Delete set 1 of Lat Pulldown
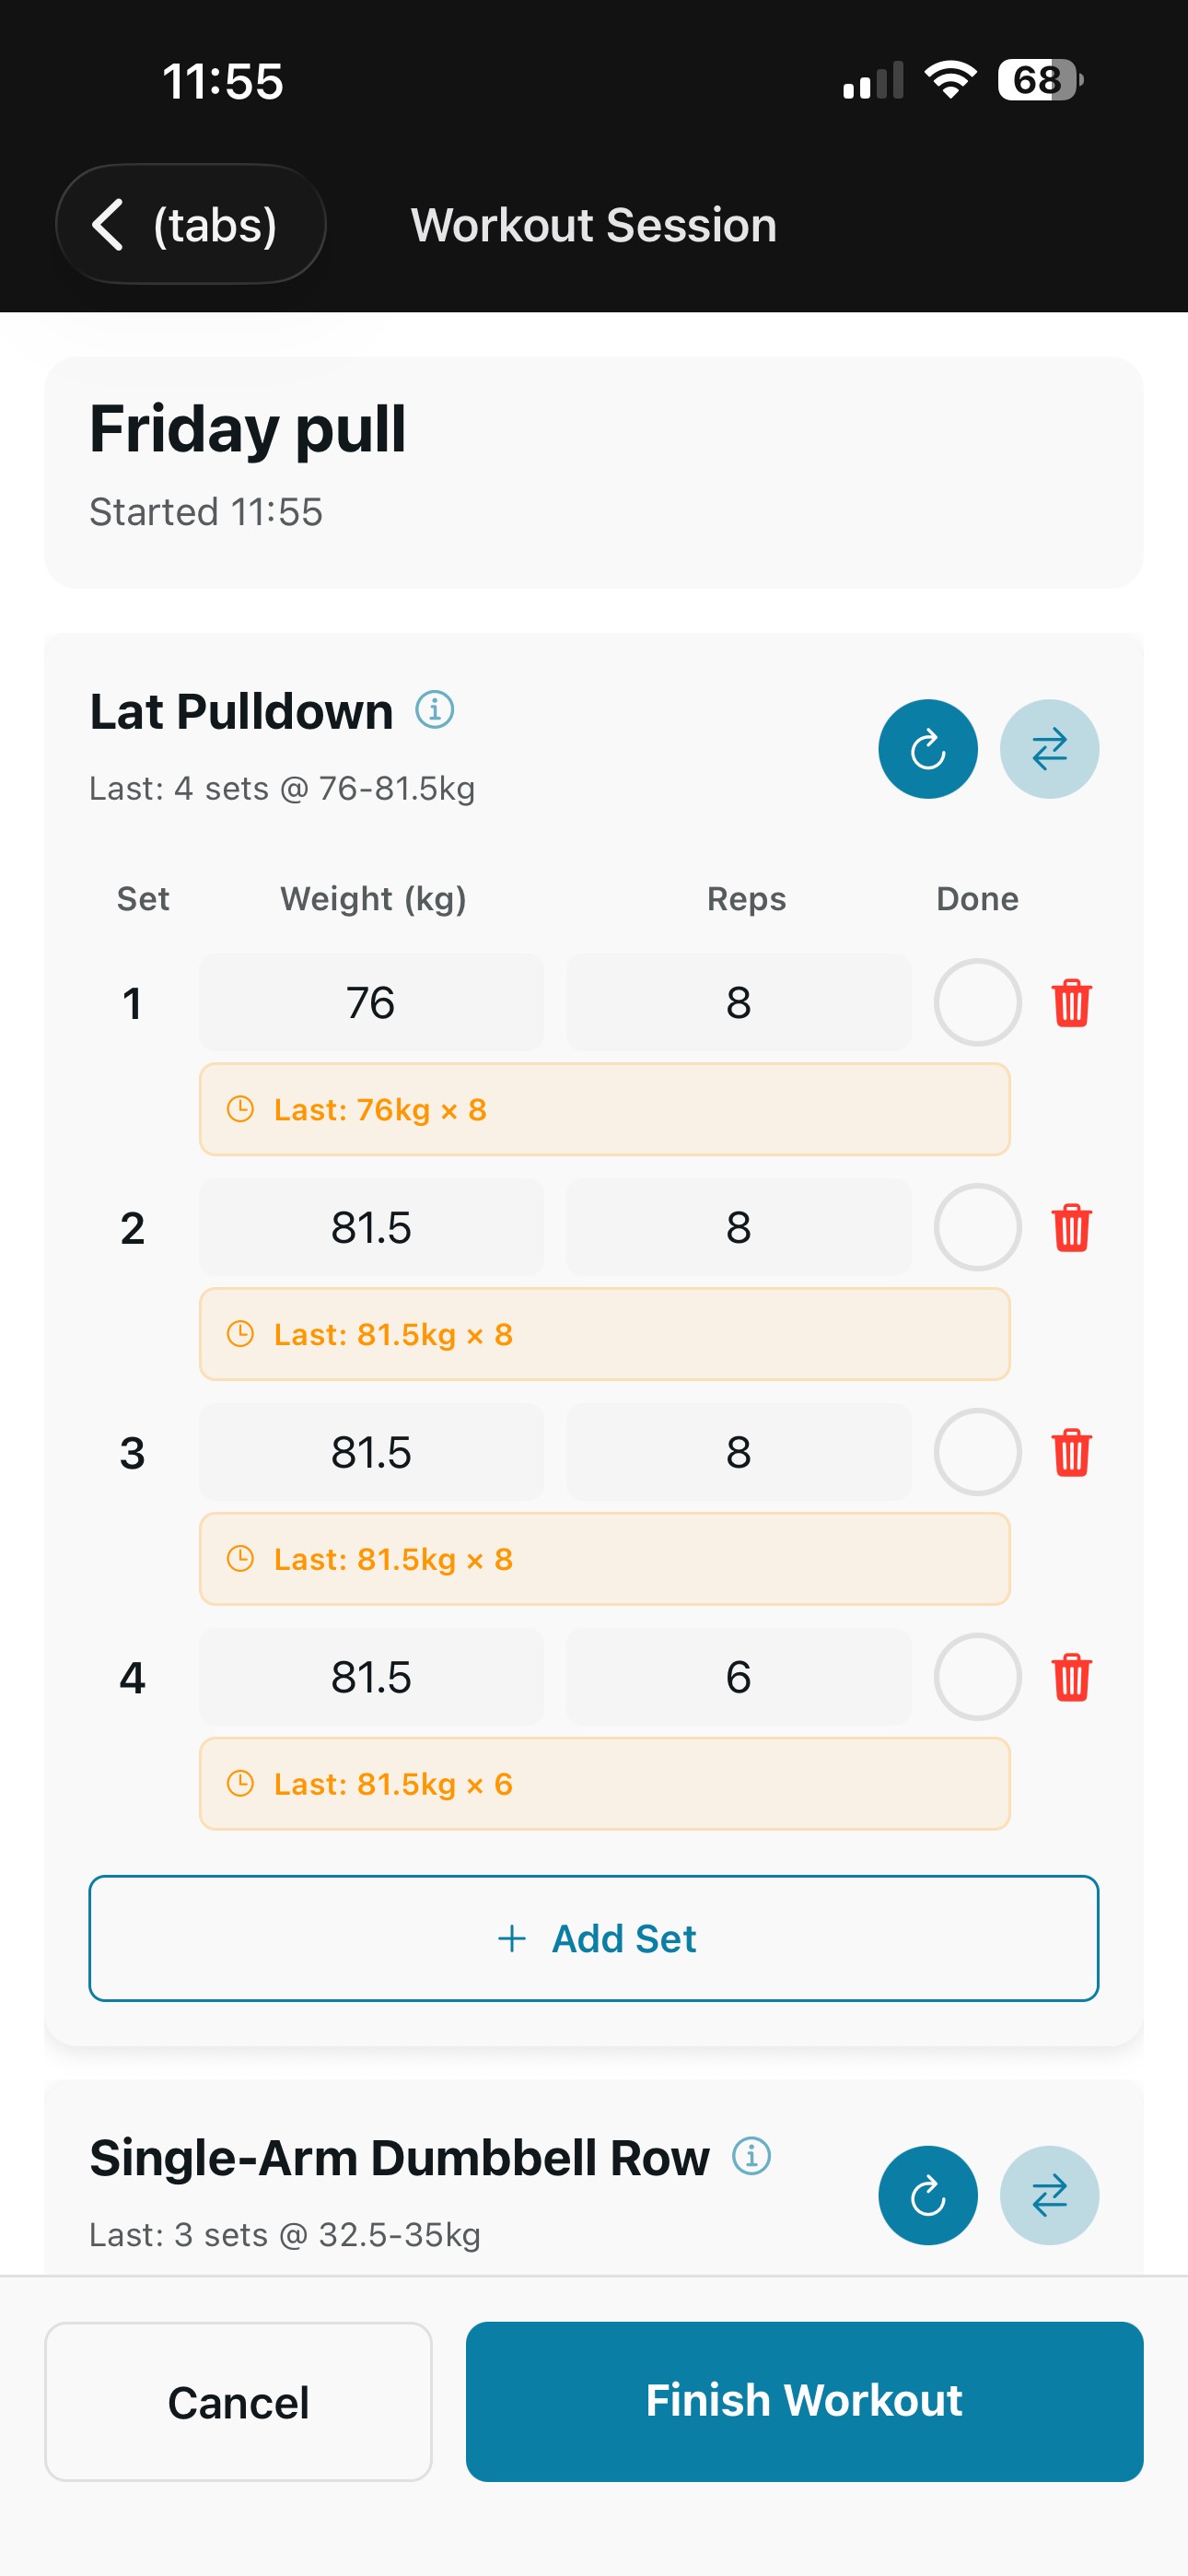Screen dimensions: 1188x2576 [1071, 1003]
